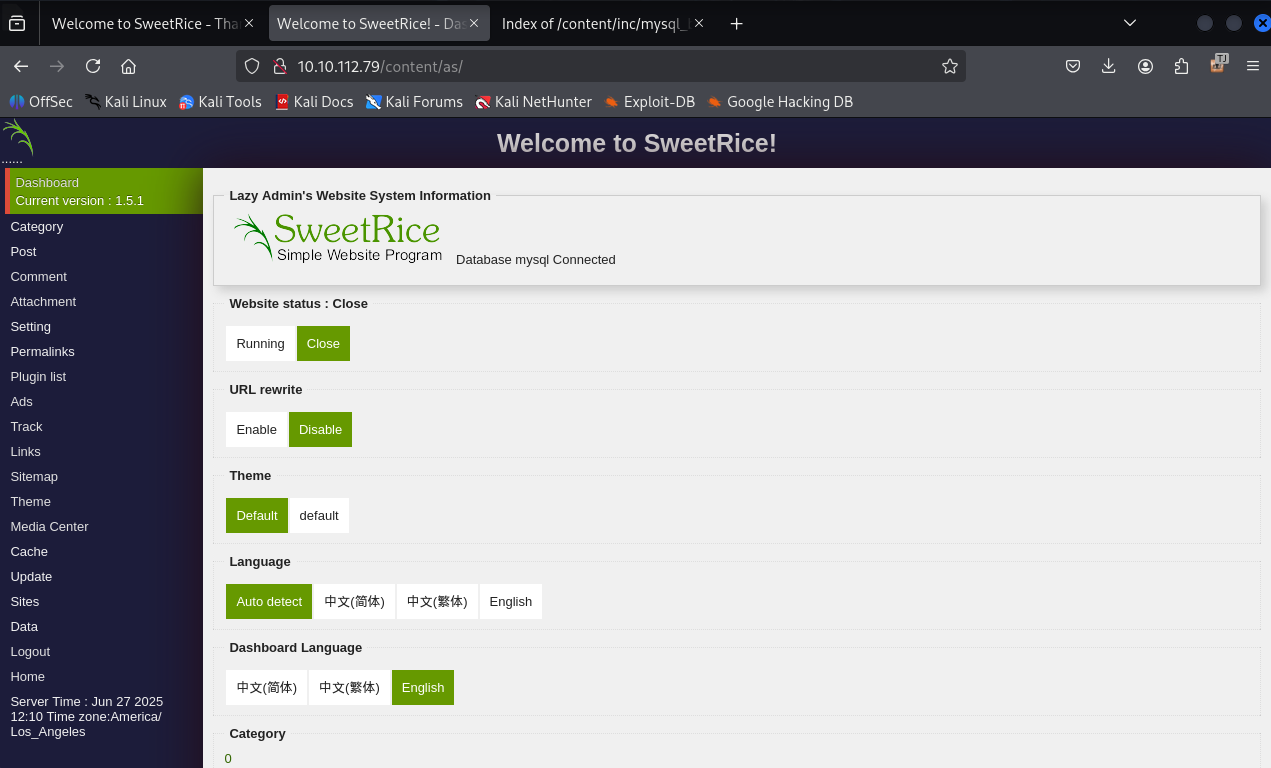
Task: Click the Firefox reload page icon
Action: pyautogui.click(x=93, y=66)
